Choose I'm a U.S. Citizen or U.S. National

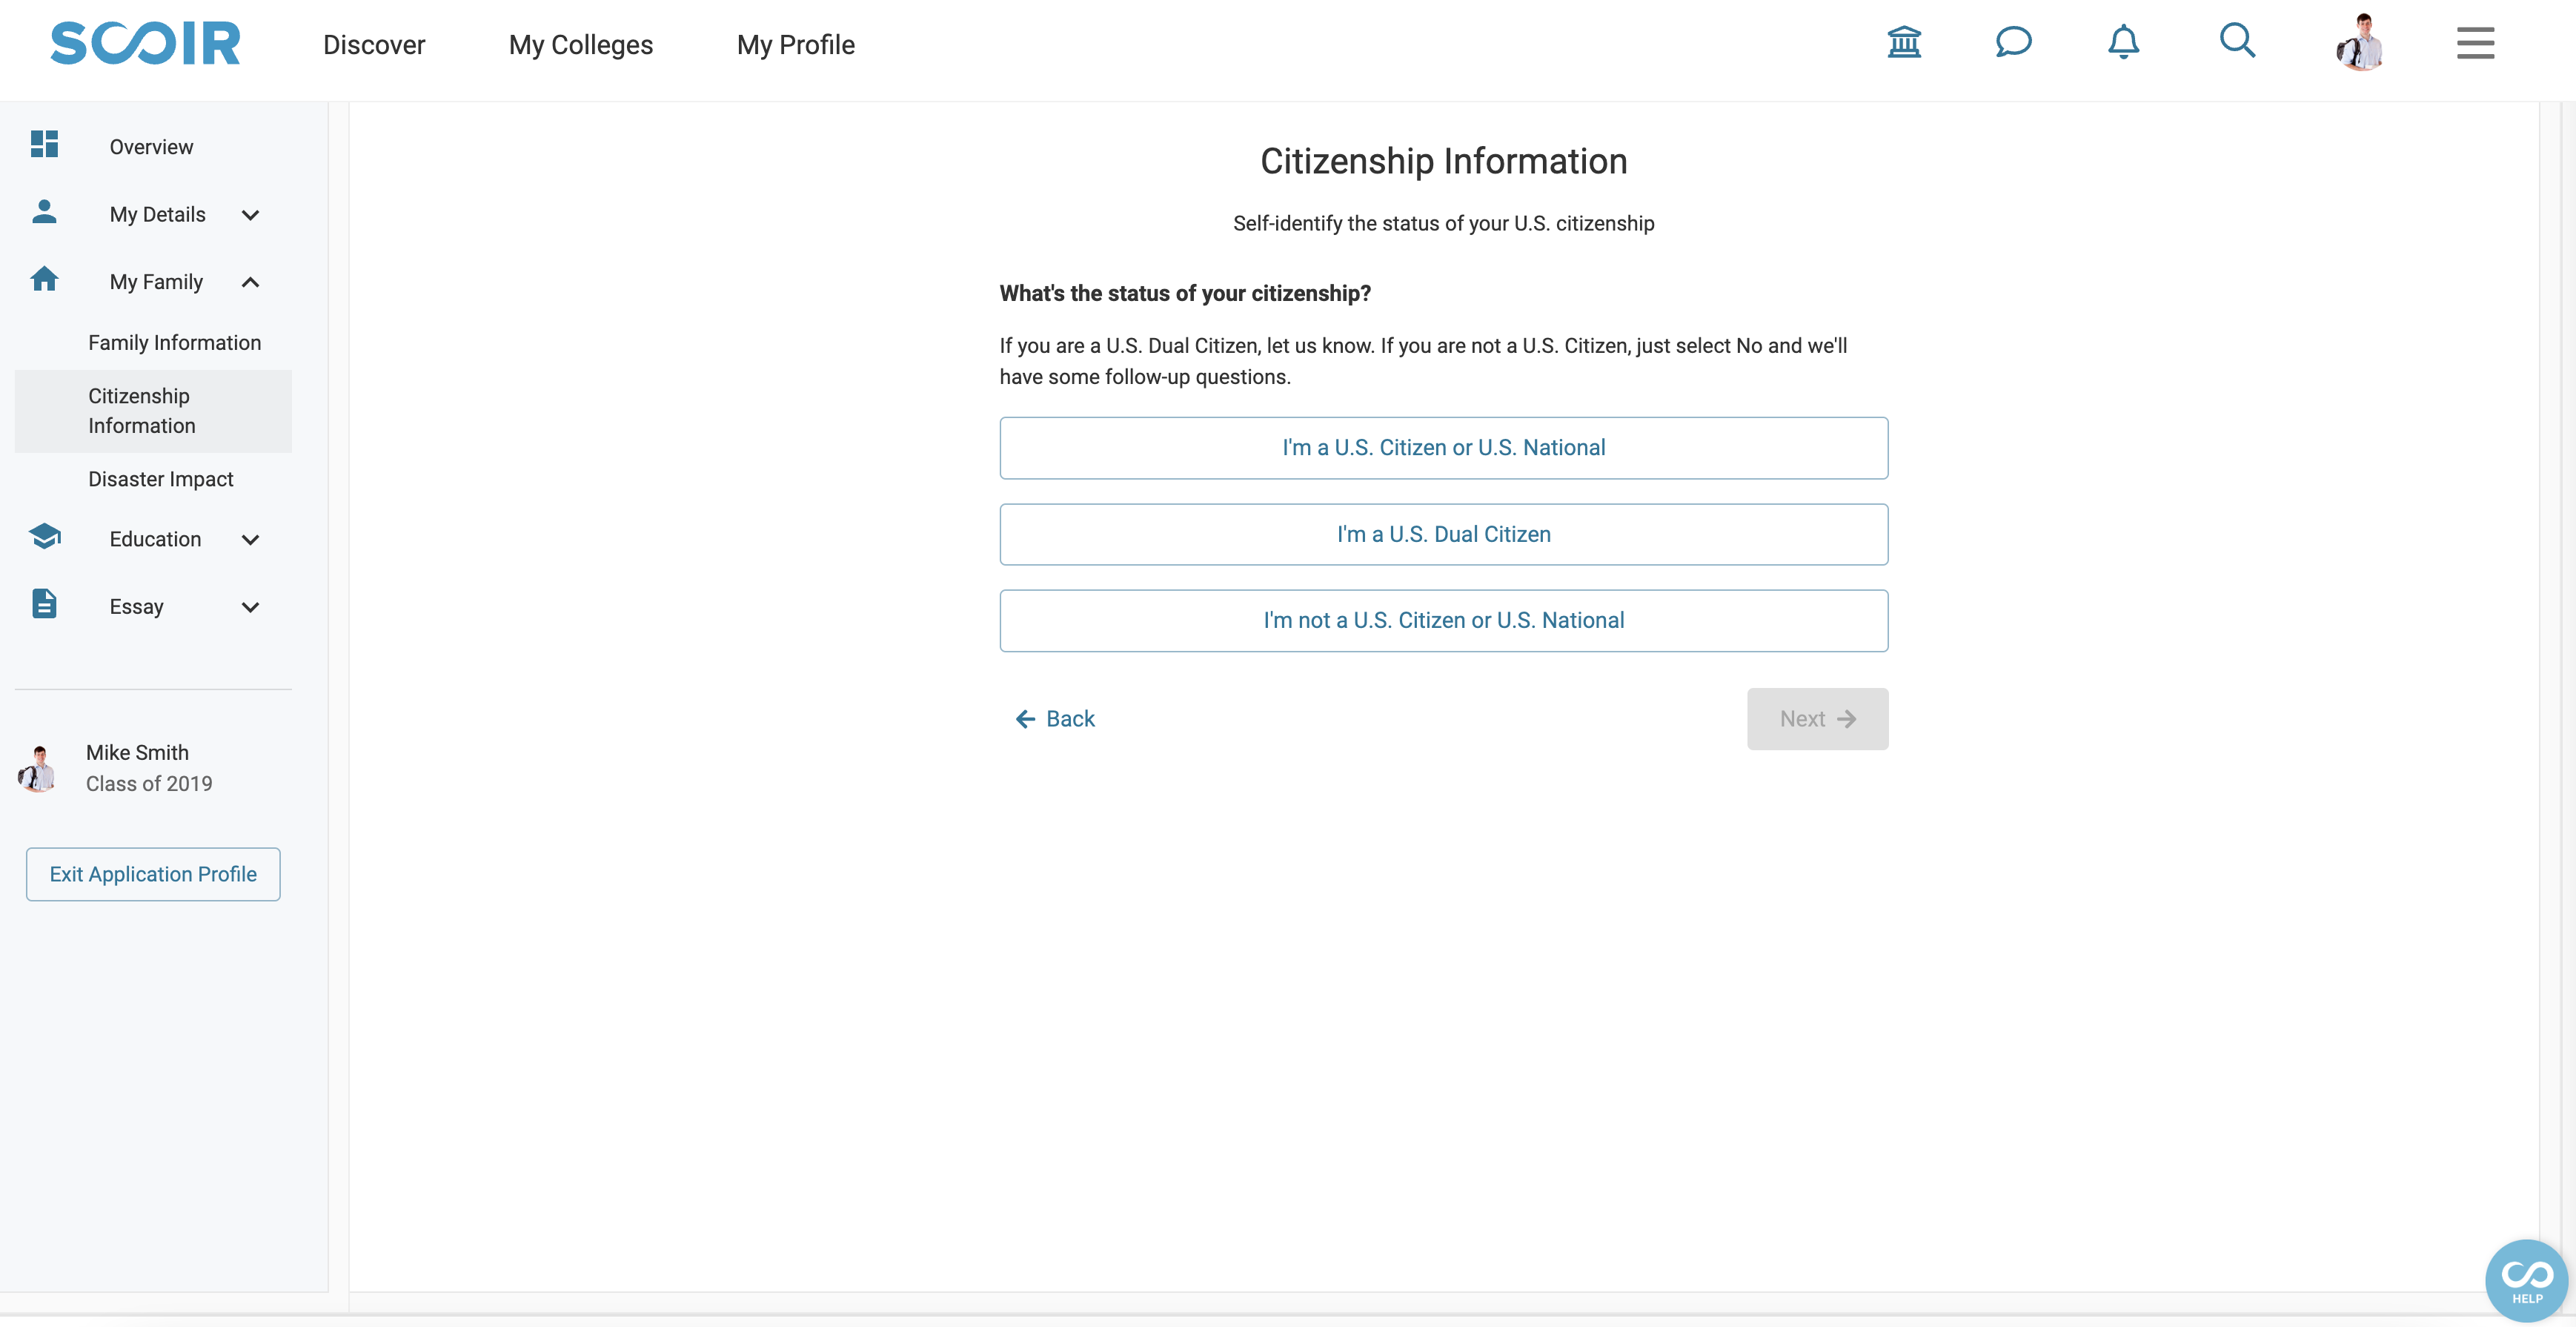click(x=1443, y=448)
